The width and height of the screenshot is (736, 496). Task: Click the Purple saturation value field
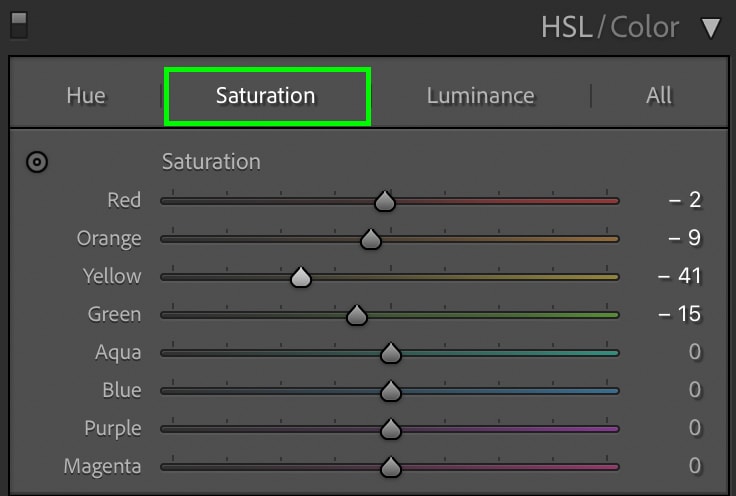[695, 428]
